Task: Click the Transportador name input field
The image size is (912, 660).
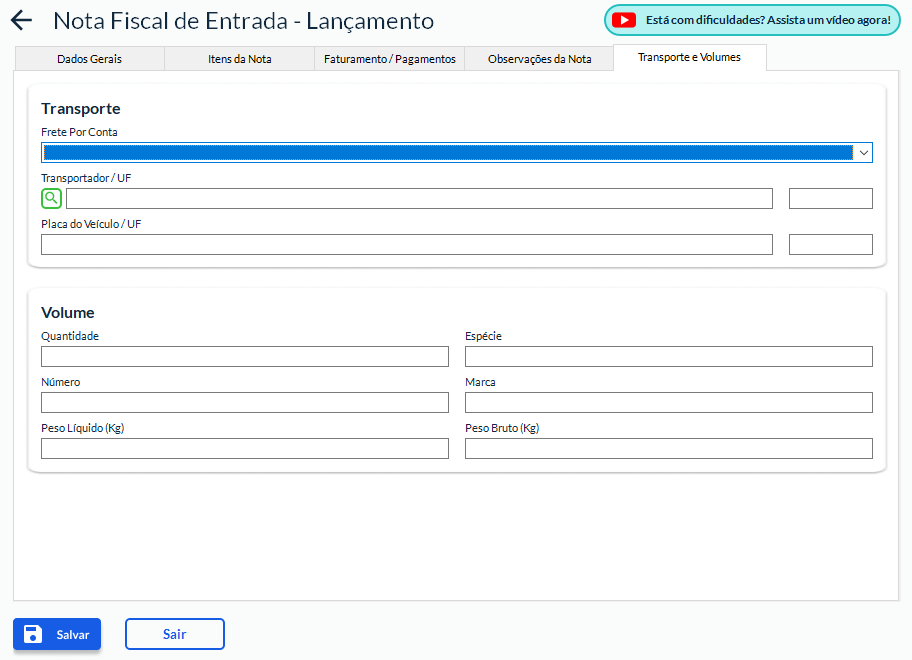Action: (419, 198)
